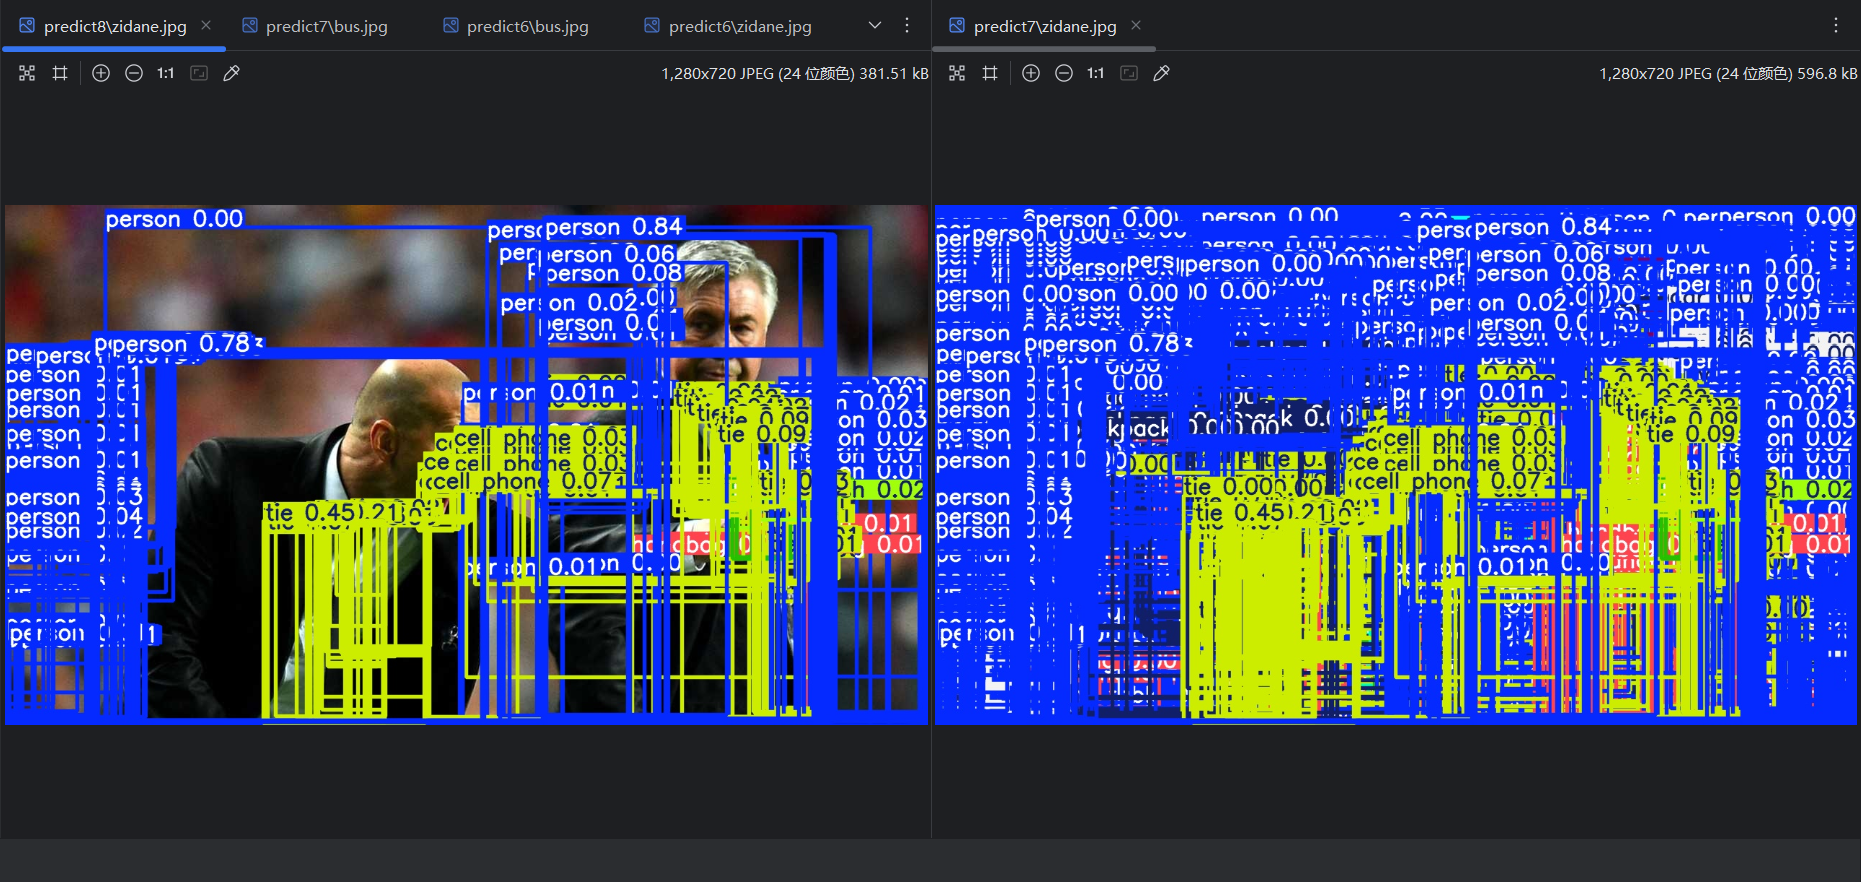Close the predict7\zidane.jpg tab
Image resolution: width=1861 pixels, height=882 pixels.
click(x=1136, y=25)
